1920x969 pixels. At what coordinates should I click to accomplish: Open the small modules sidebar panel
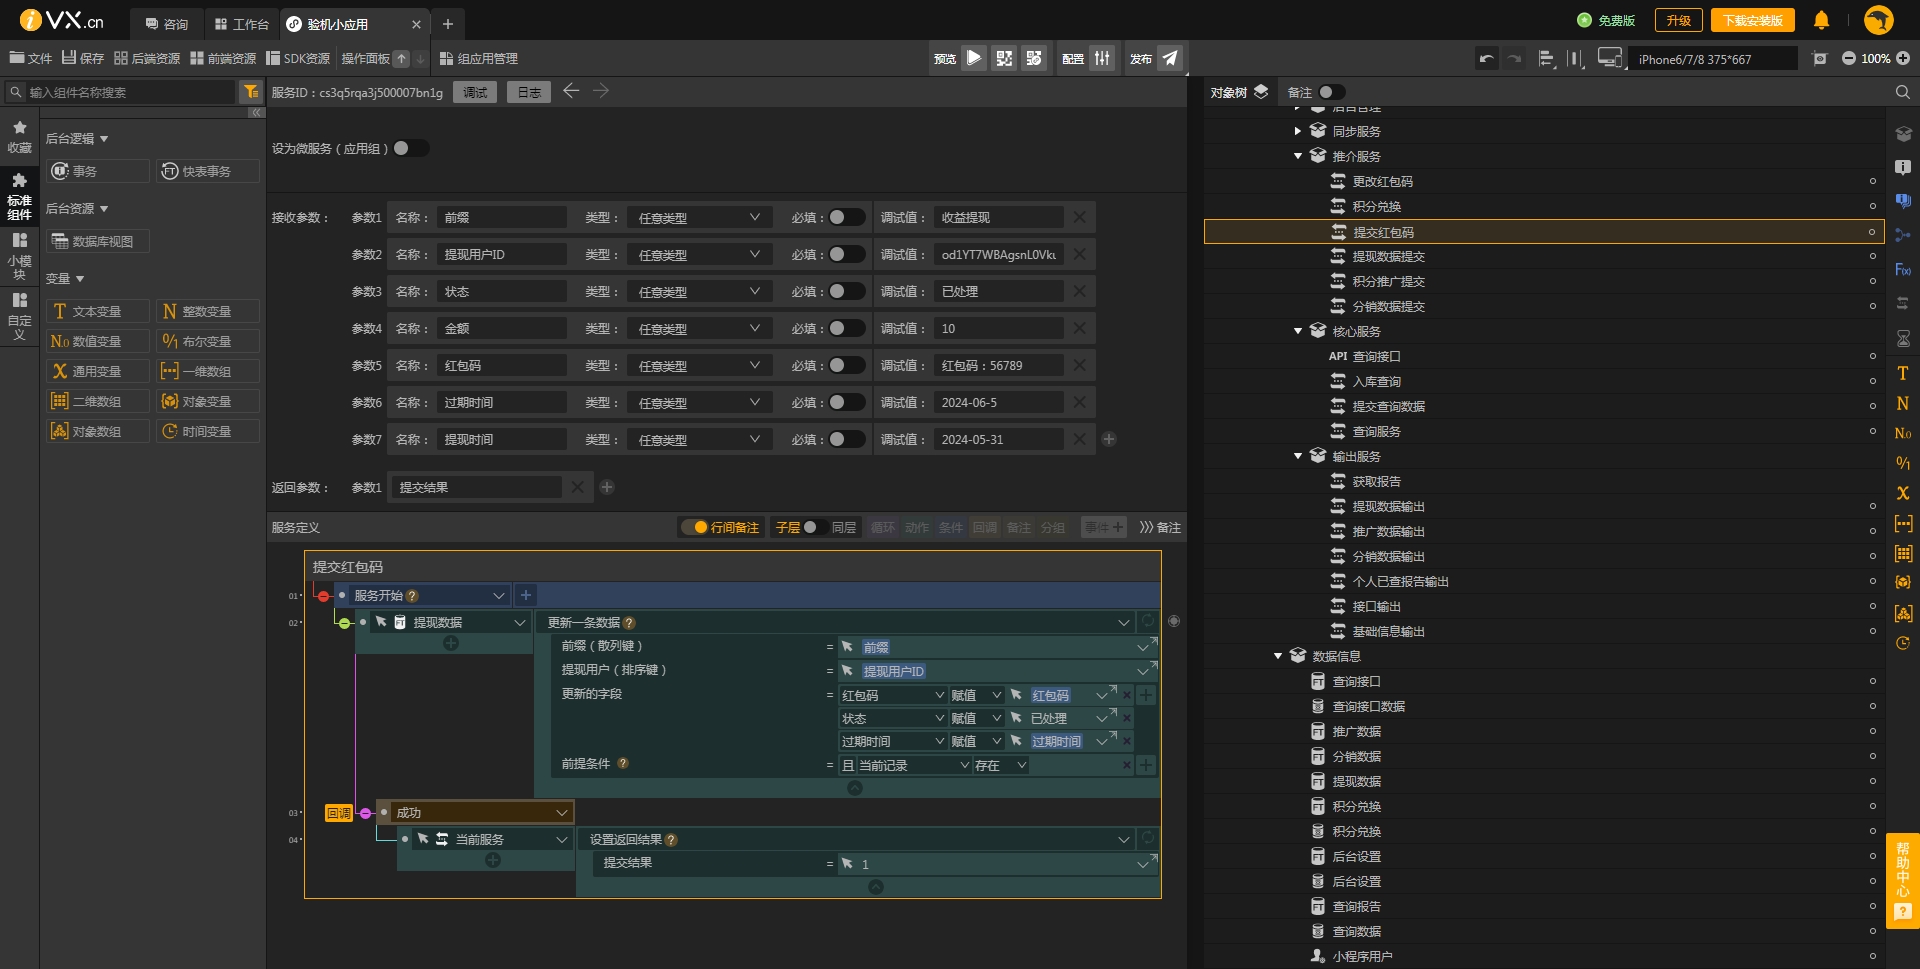(19, 256)
